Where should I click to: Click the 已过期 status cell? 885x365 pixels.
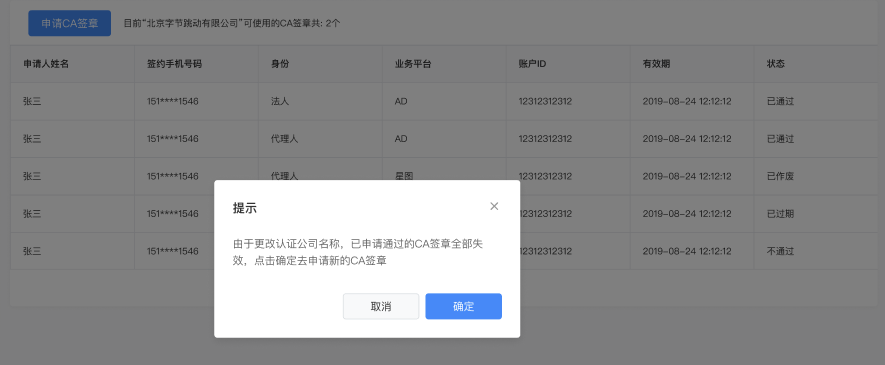(780, 214)
